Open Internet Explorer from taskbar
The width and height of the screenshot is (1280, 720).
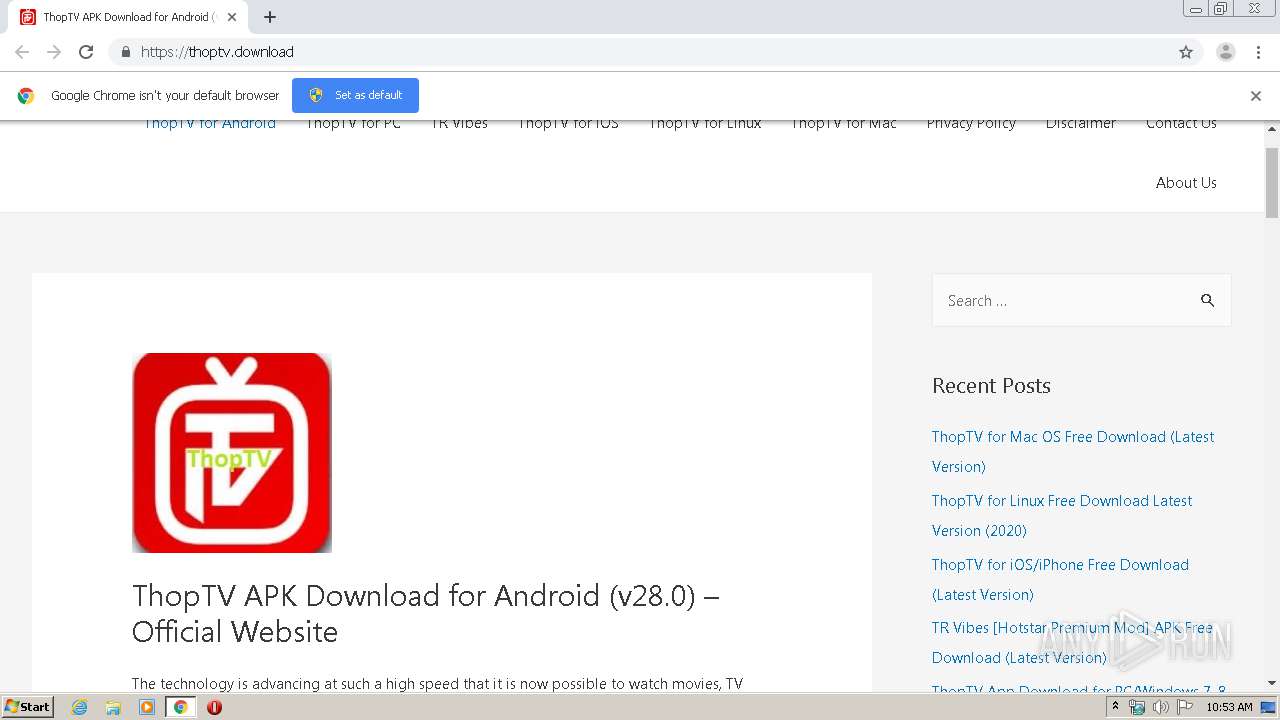point(80,707)
